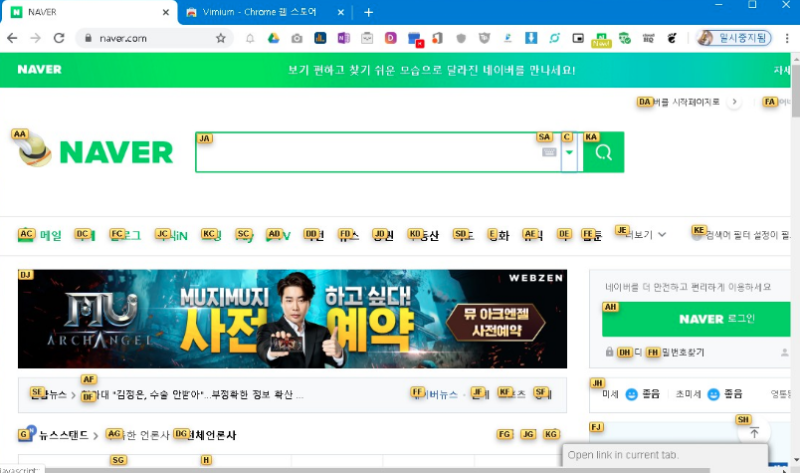Click the scroll-to-top arrow button
800x473 pixels.
point(754,433)
